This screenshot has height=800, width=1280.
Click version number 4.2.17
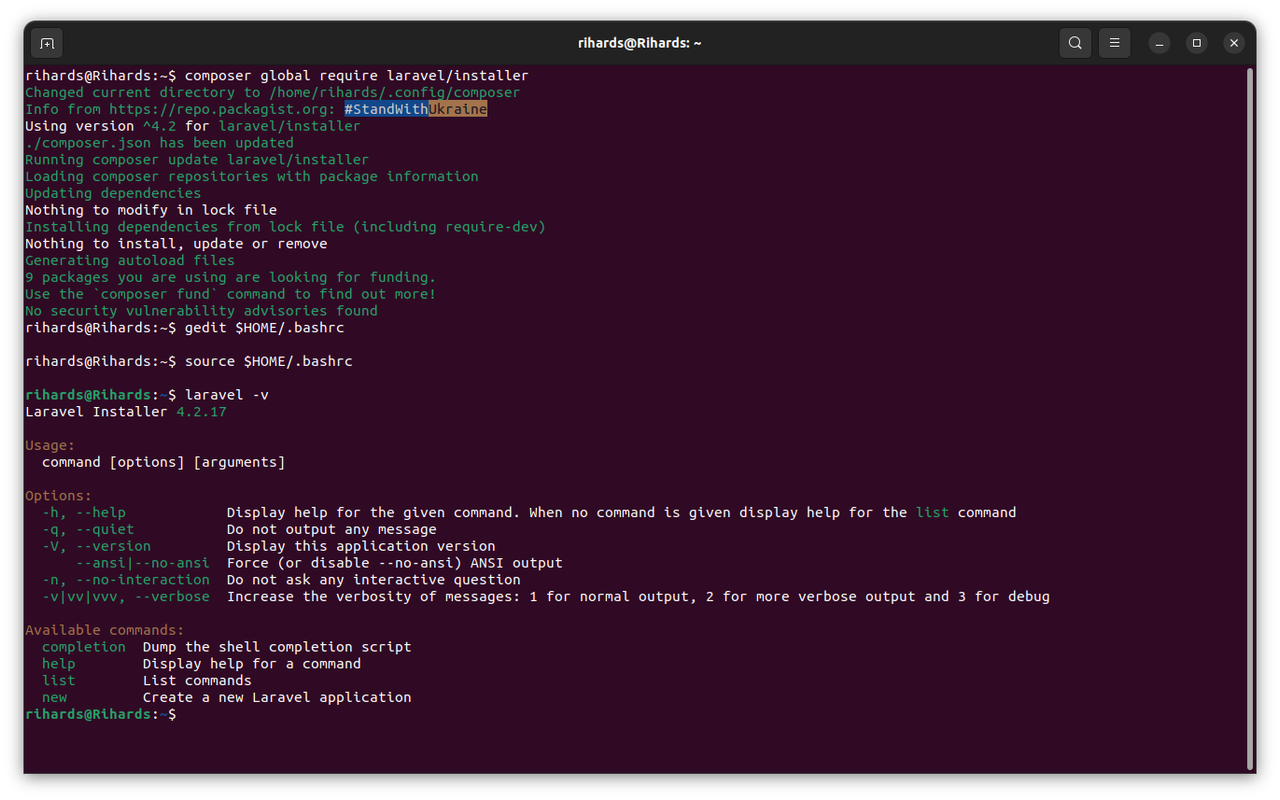202,412
